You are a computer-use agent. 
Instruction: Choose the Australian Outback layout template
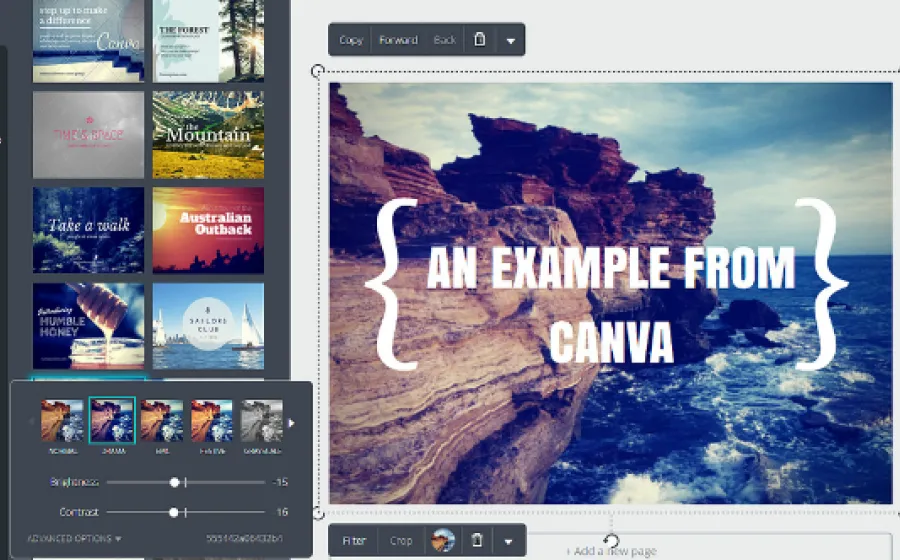pos(208,230)
